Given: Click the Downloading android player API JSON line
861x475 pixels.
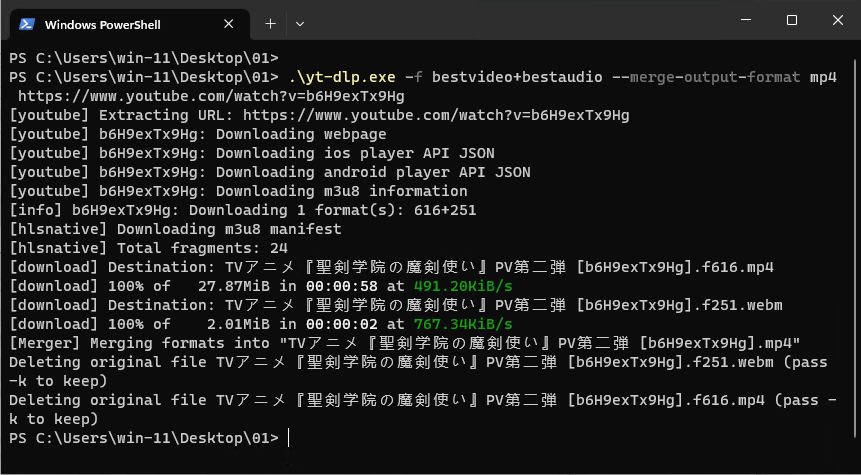Looking at the screenshot, I should (270, 172).
